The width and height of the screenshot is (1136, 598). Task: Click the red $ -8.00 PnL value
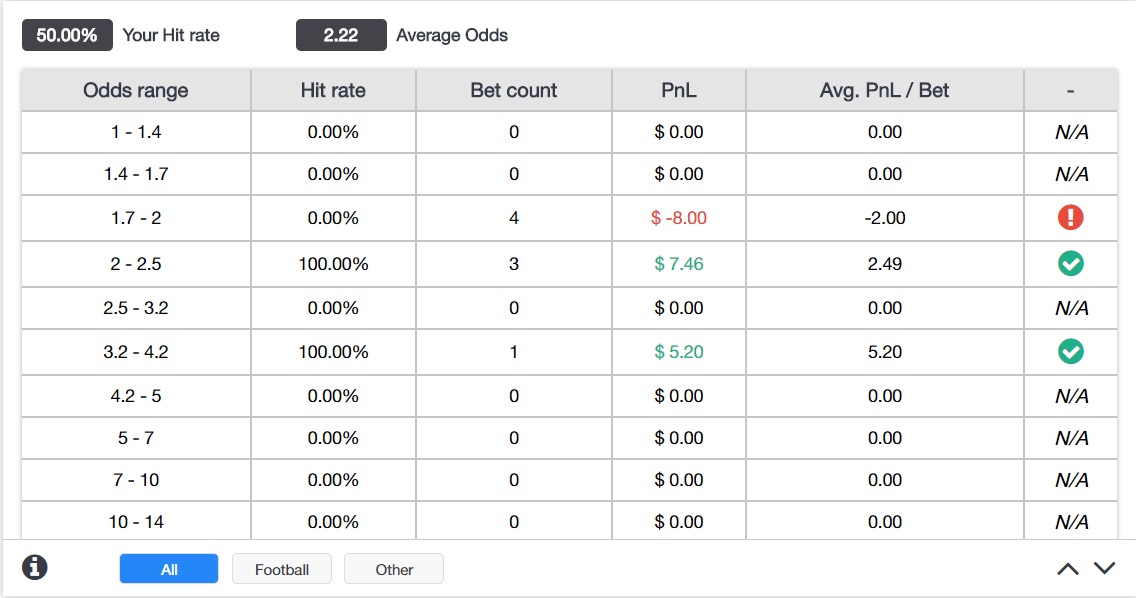click(679, 218)
